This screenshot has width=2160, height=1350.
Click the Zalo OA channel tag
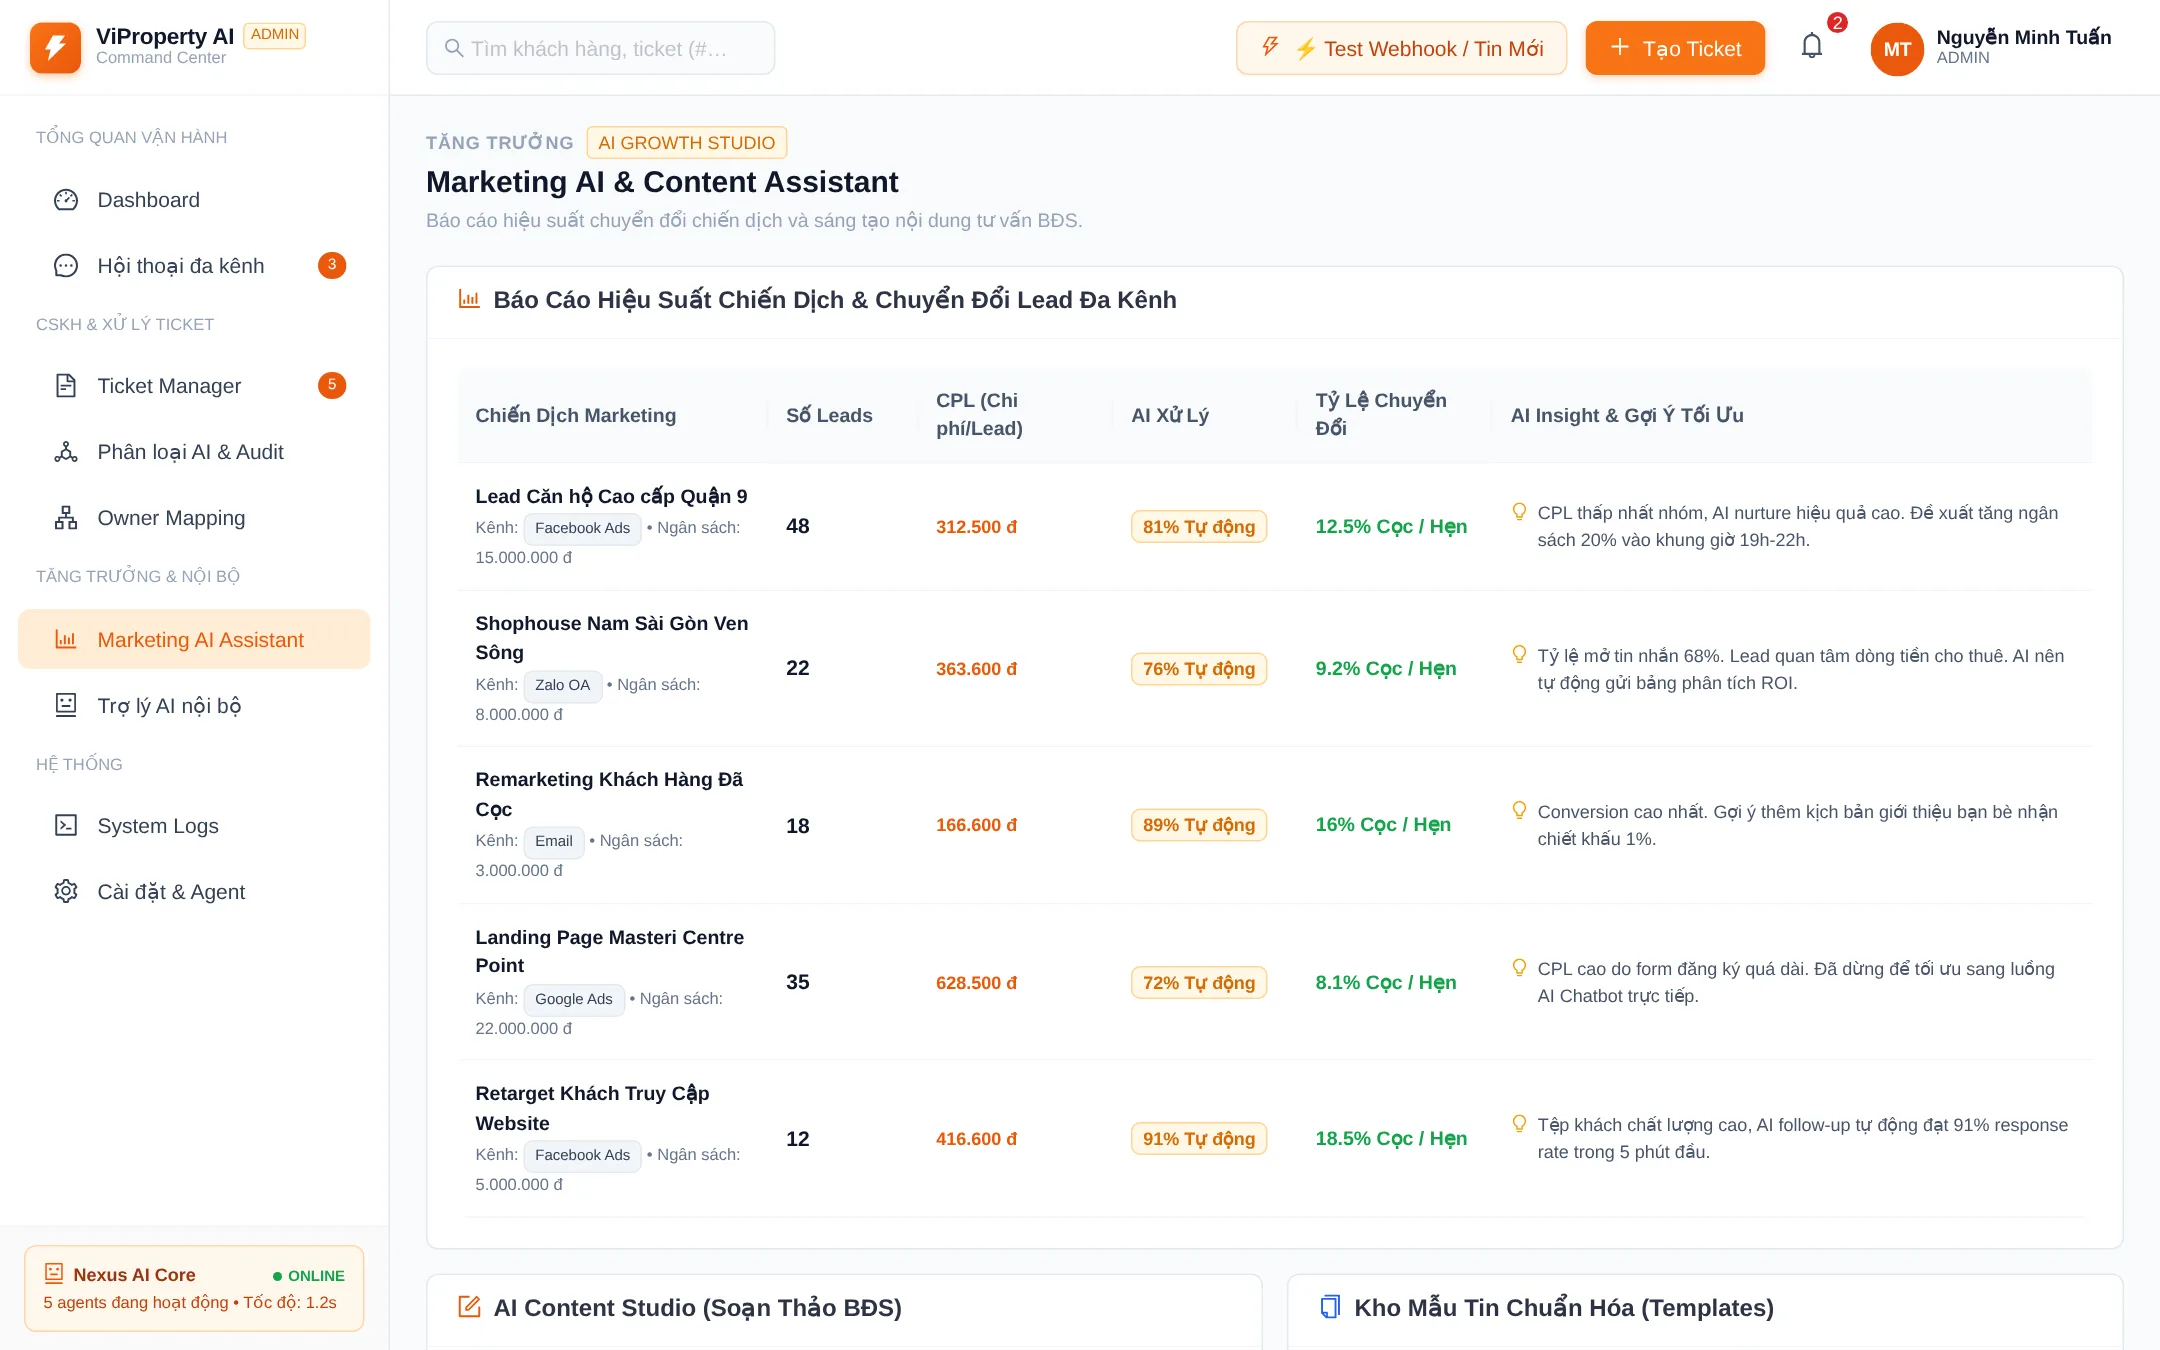(563, 686)
